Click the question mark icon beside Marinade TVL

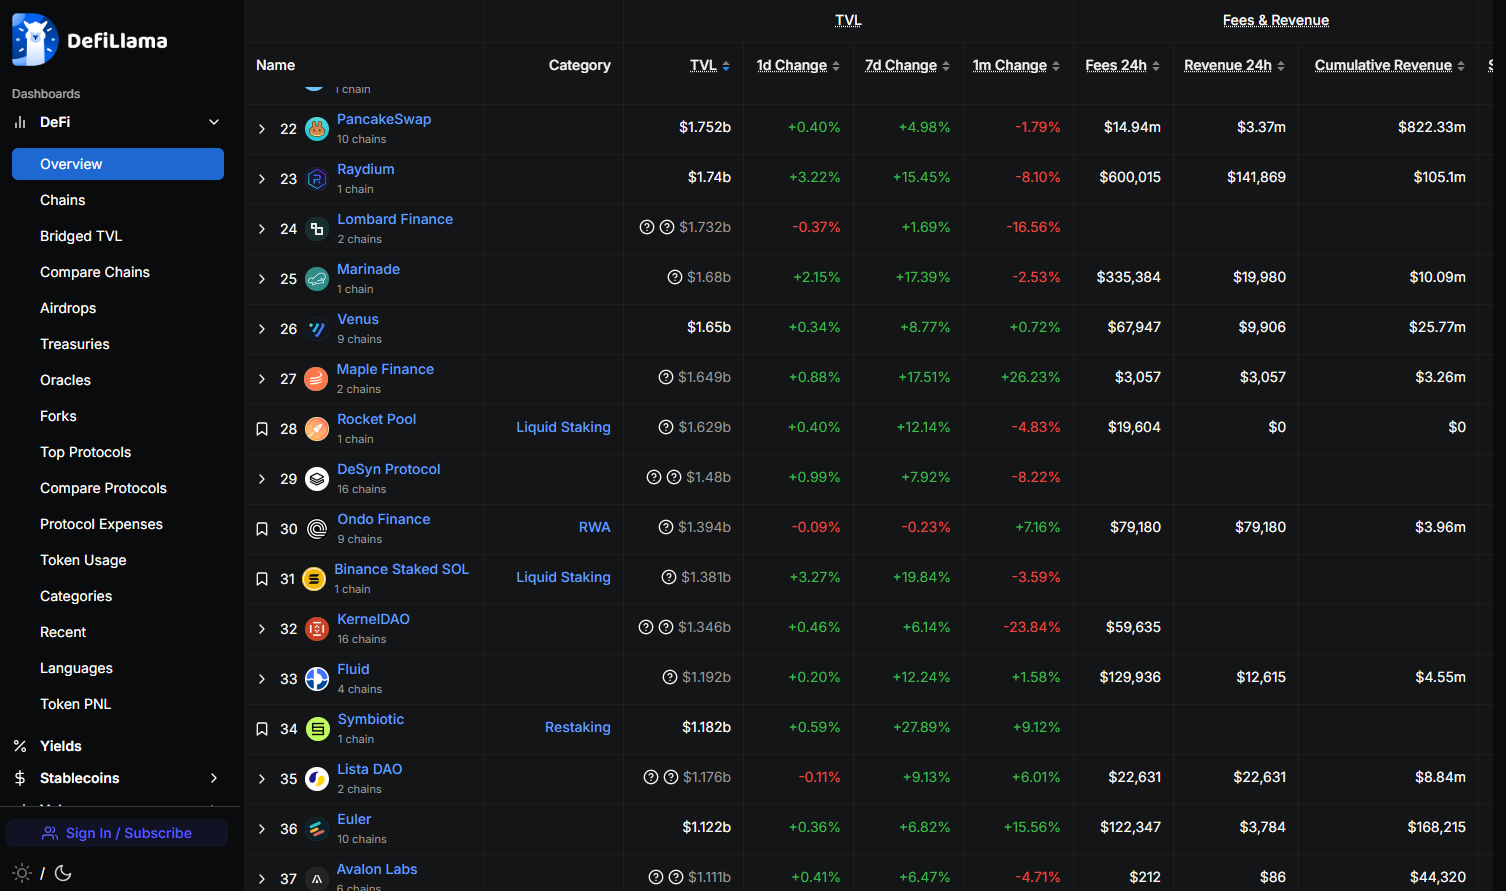coord(675,277)
